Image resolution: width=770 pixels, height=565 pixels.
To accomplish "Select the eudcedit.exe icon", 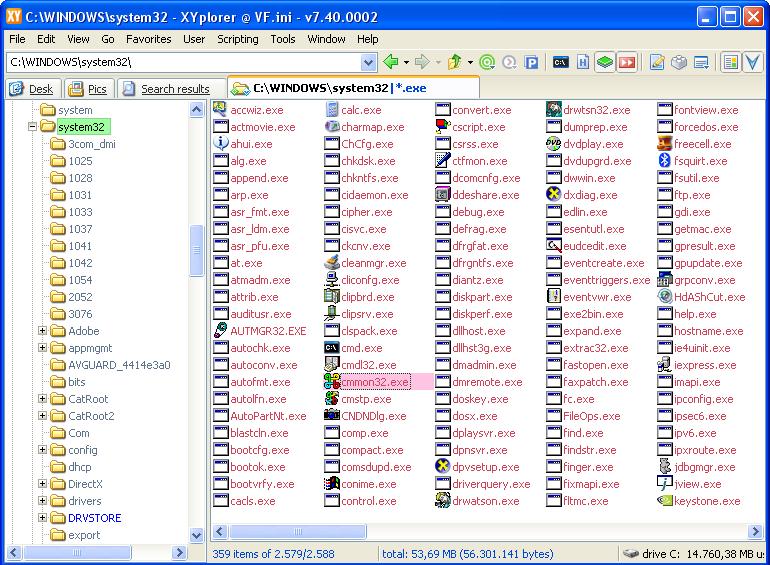I will [x=554, y=245].
